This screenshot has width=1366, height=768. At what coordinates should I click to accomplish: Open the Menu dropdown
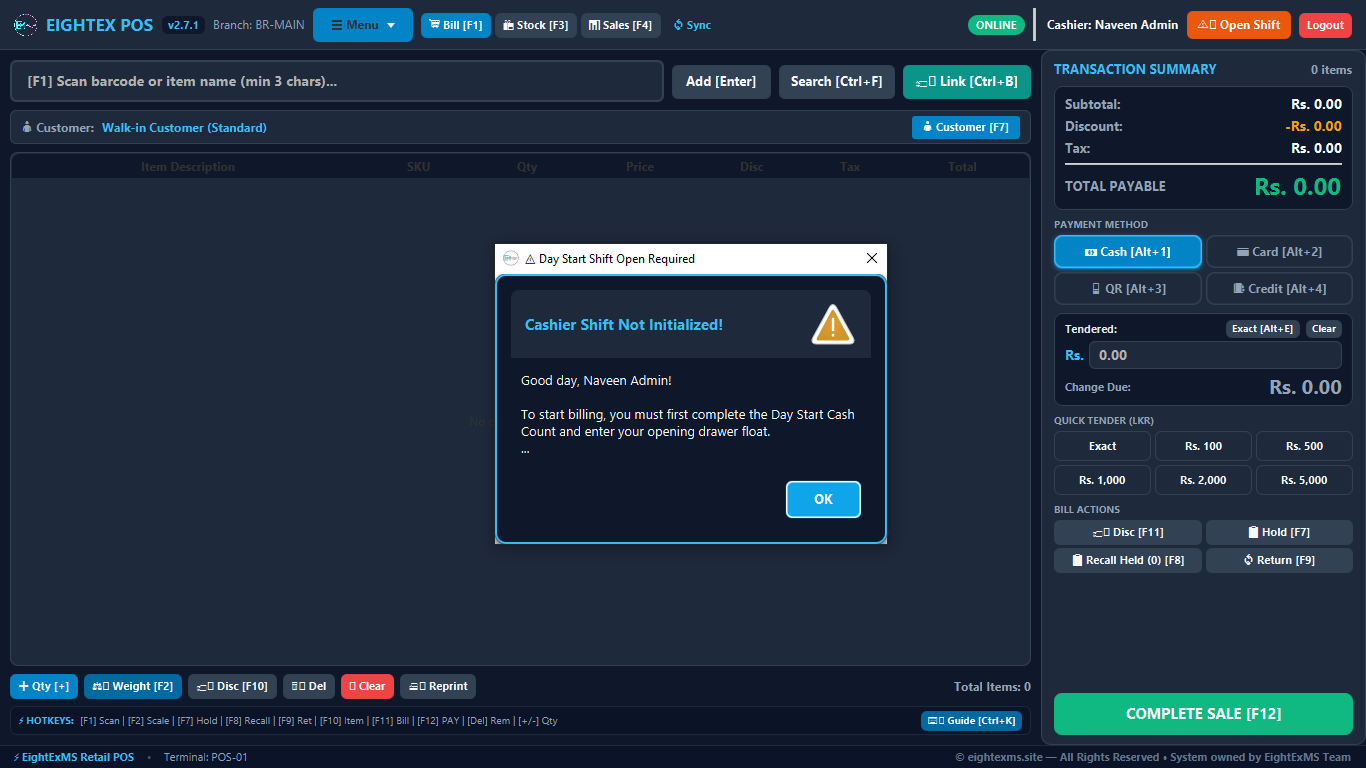[x=363, y=25]
